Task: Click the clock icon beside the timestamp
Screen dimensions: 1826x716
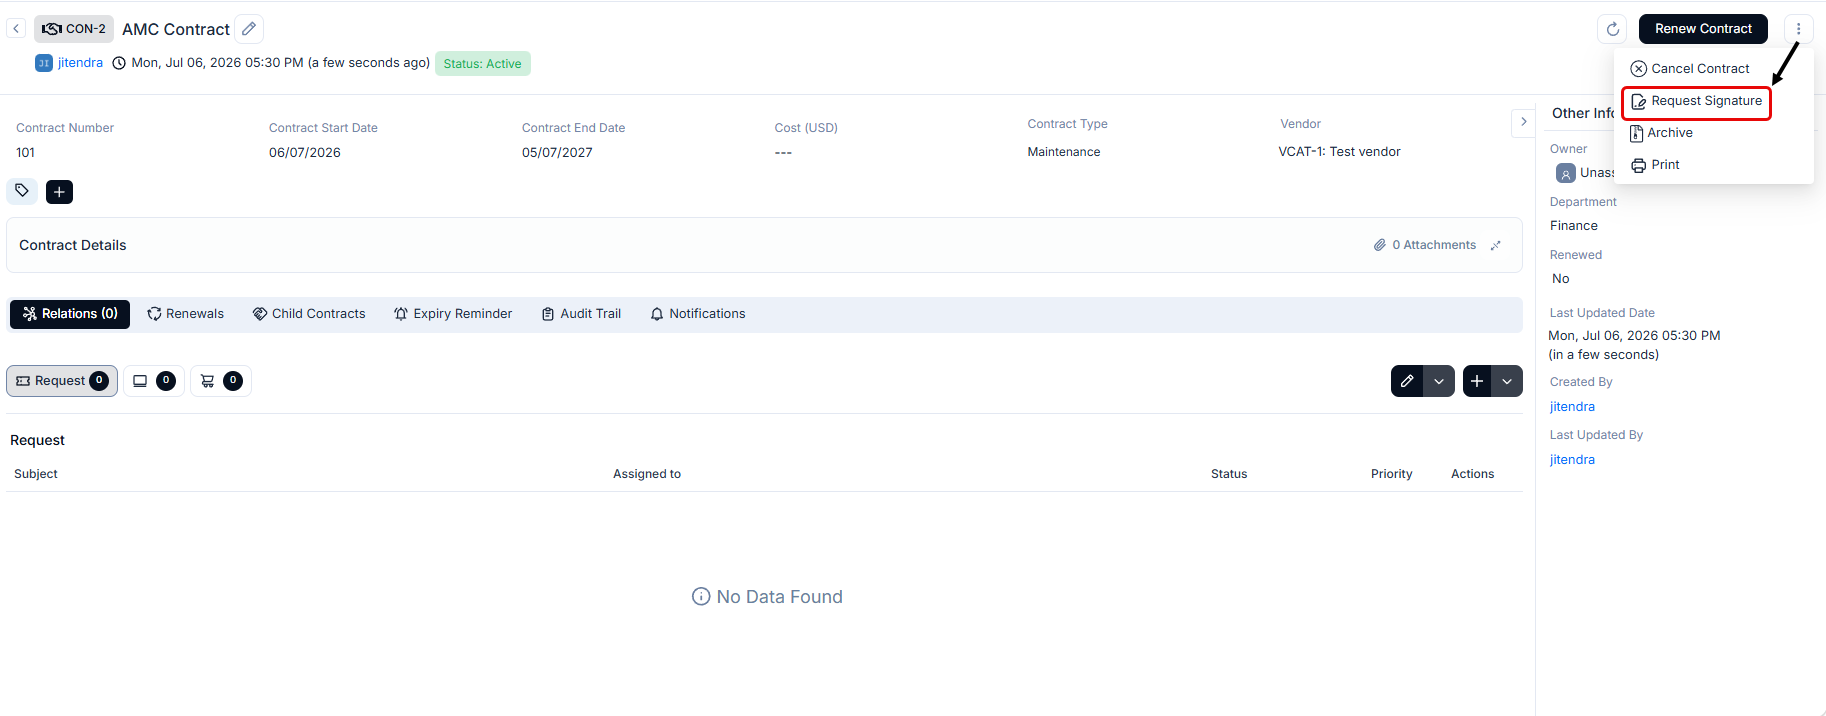Action: (x=119, y=63)
